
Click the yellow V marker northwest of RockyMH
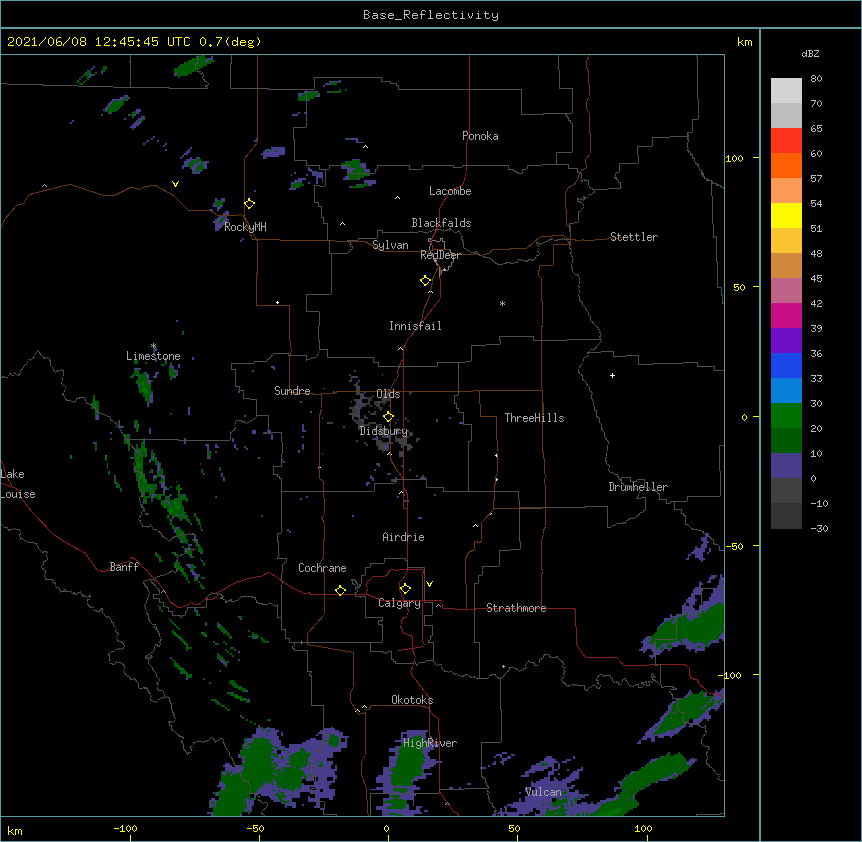point(175,184)
